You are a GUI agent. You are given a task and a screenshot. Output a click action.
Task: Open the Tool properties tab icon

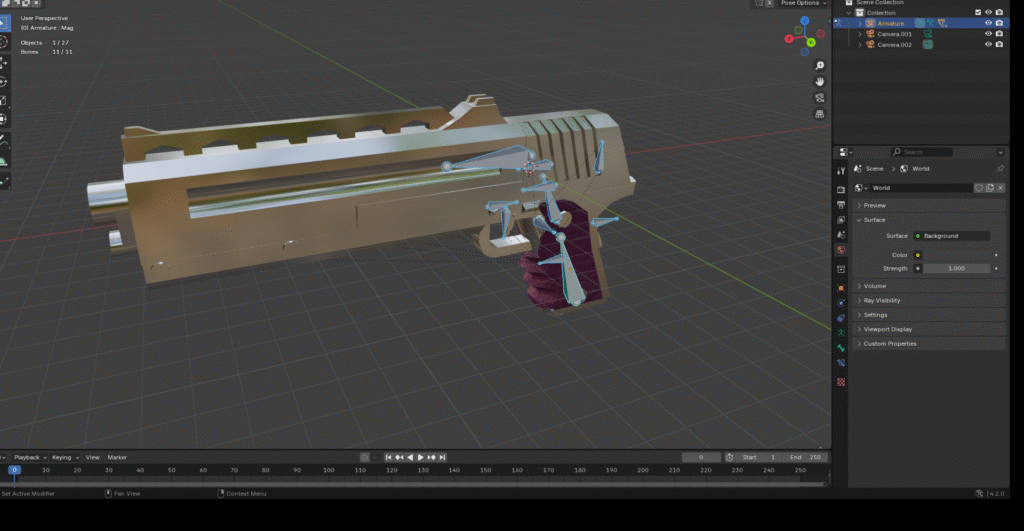841,171
